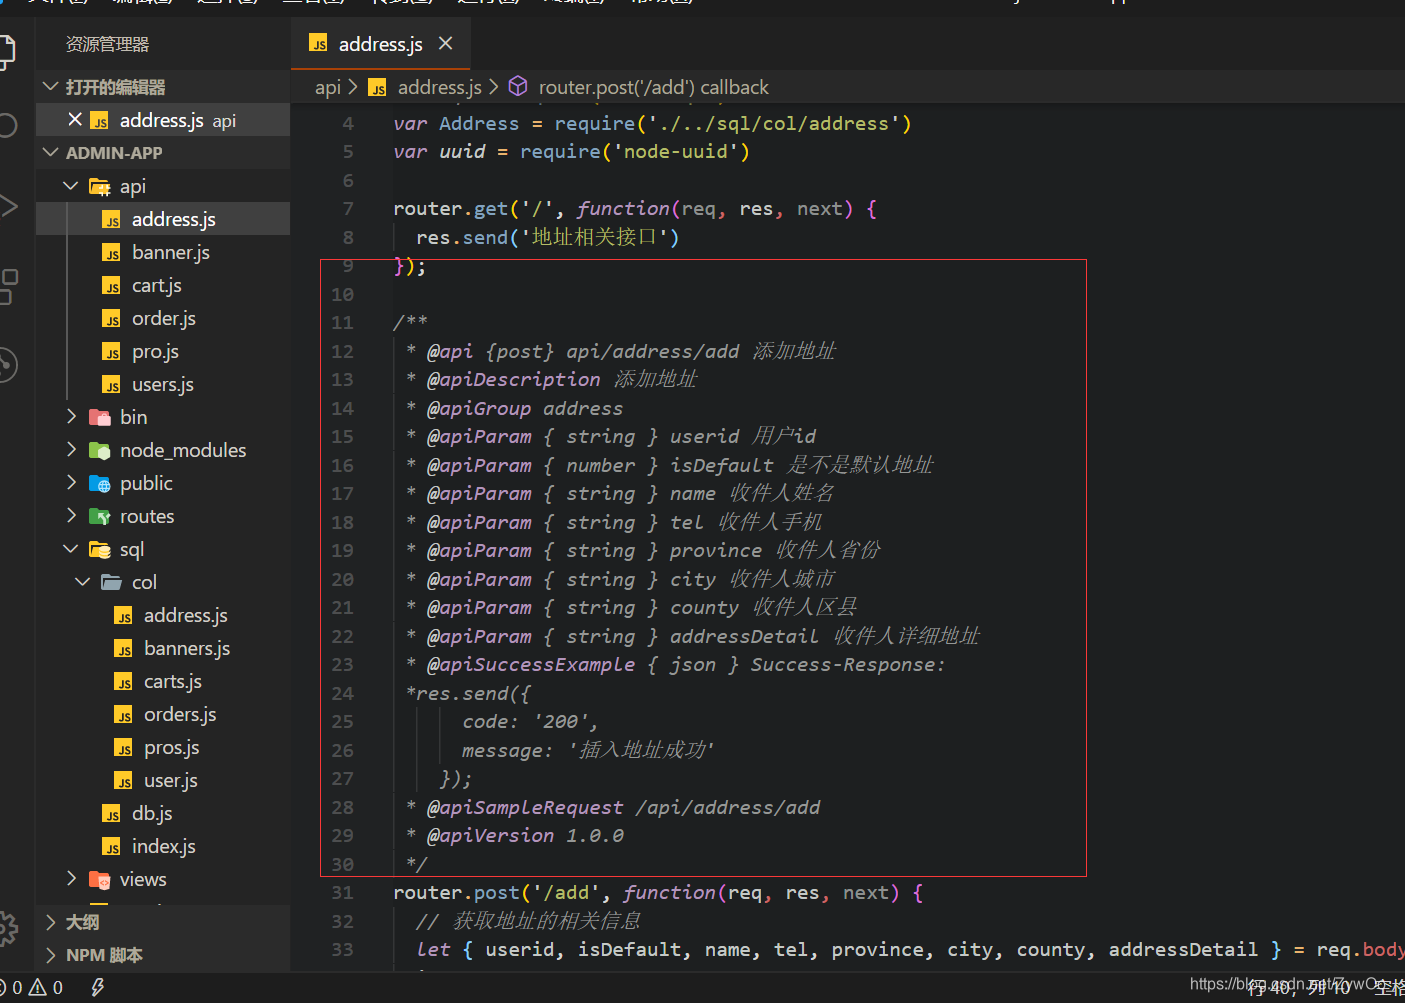Viewport: 1405px width, 1003px height.
Task: Click the col folder icon
Action: coord(112,582)
